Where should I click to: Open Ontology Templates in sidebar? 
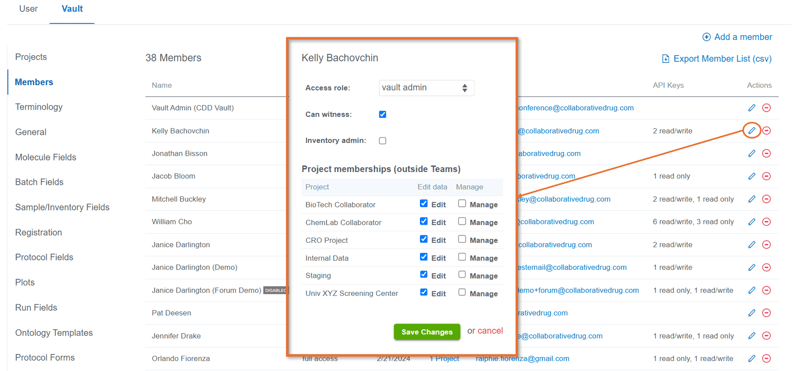(54, 333)
